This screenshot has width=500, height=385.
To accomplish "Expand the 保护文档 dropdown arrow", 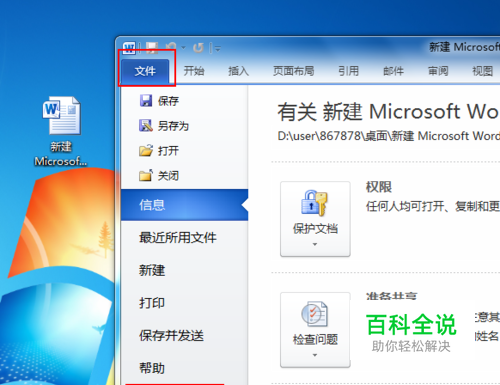I will point(315,244).
